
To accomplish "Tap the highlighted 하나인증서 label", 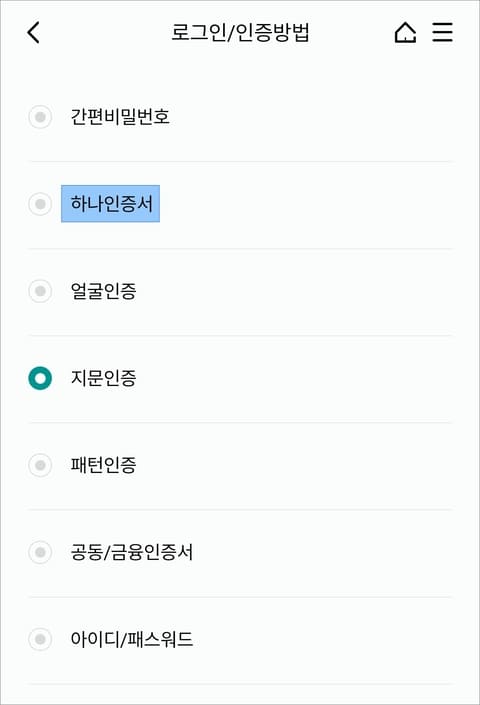I will 111,204.
